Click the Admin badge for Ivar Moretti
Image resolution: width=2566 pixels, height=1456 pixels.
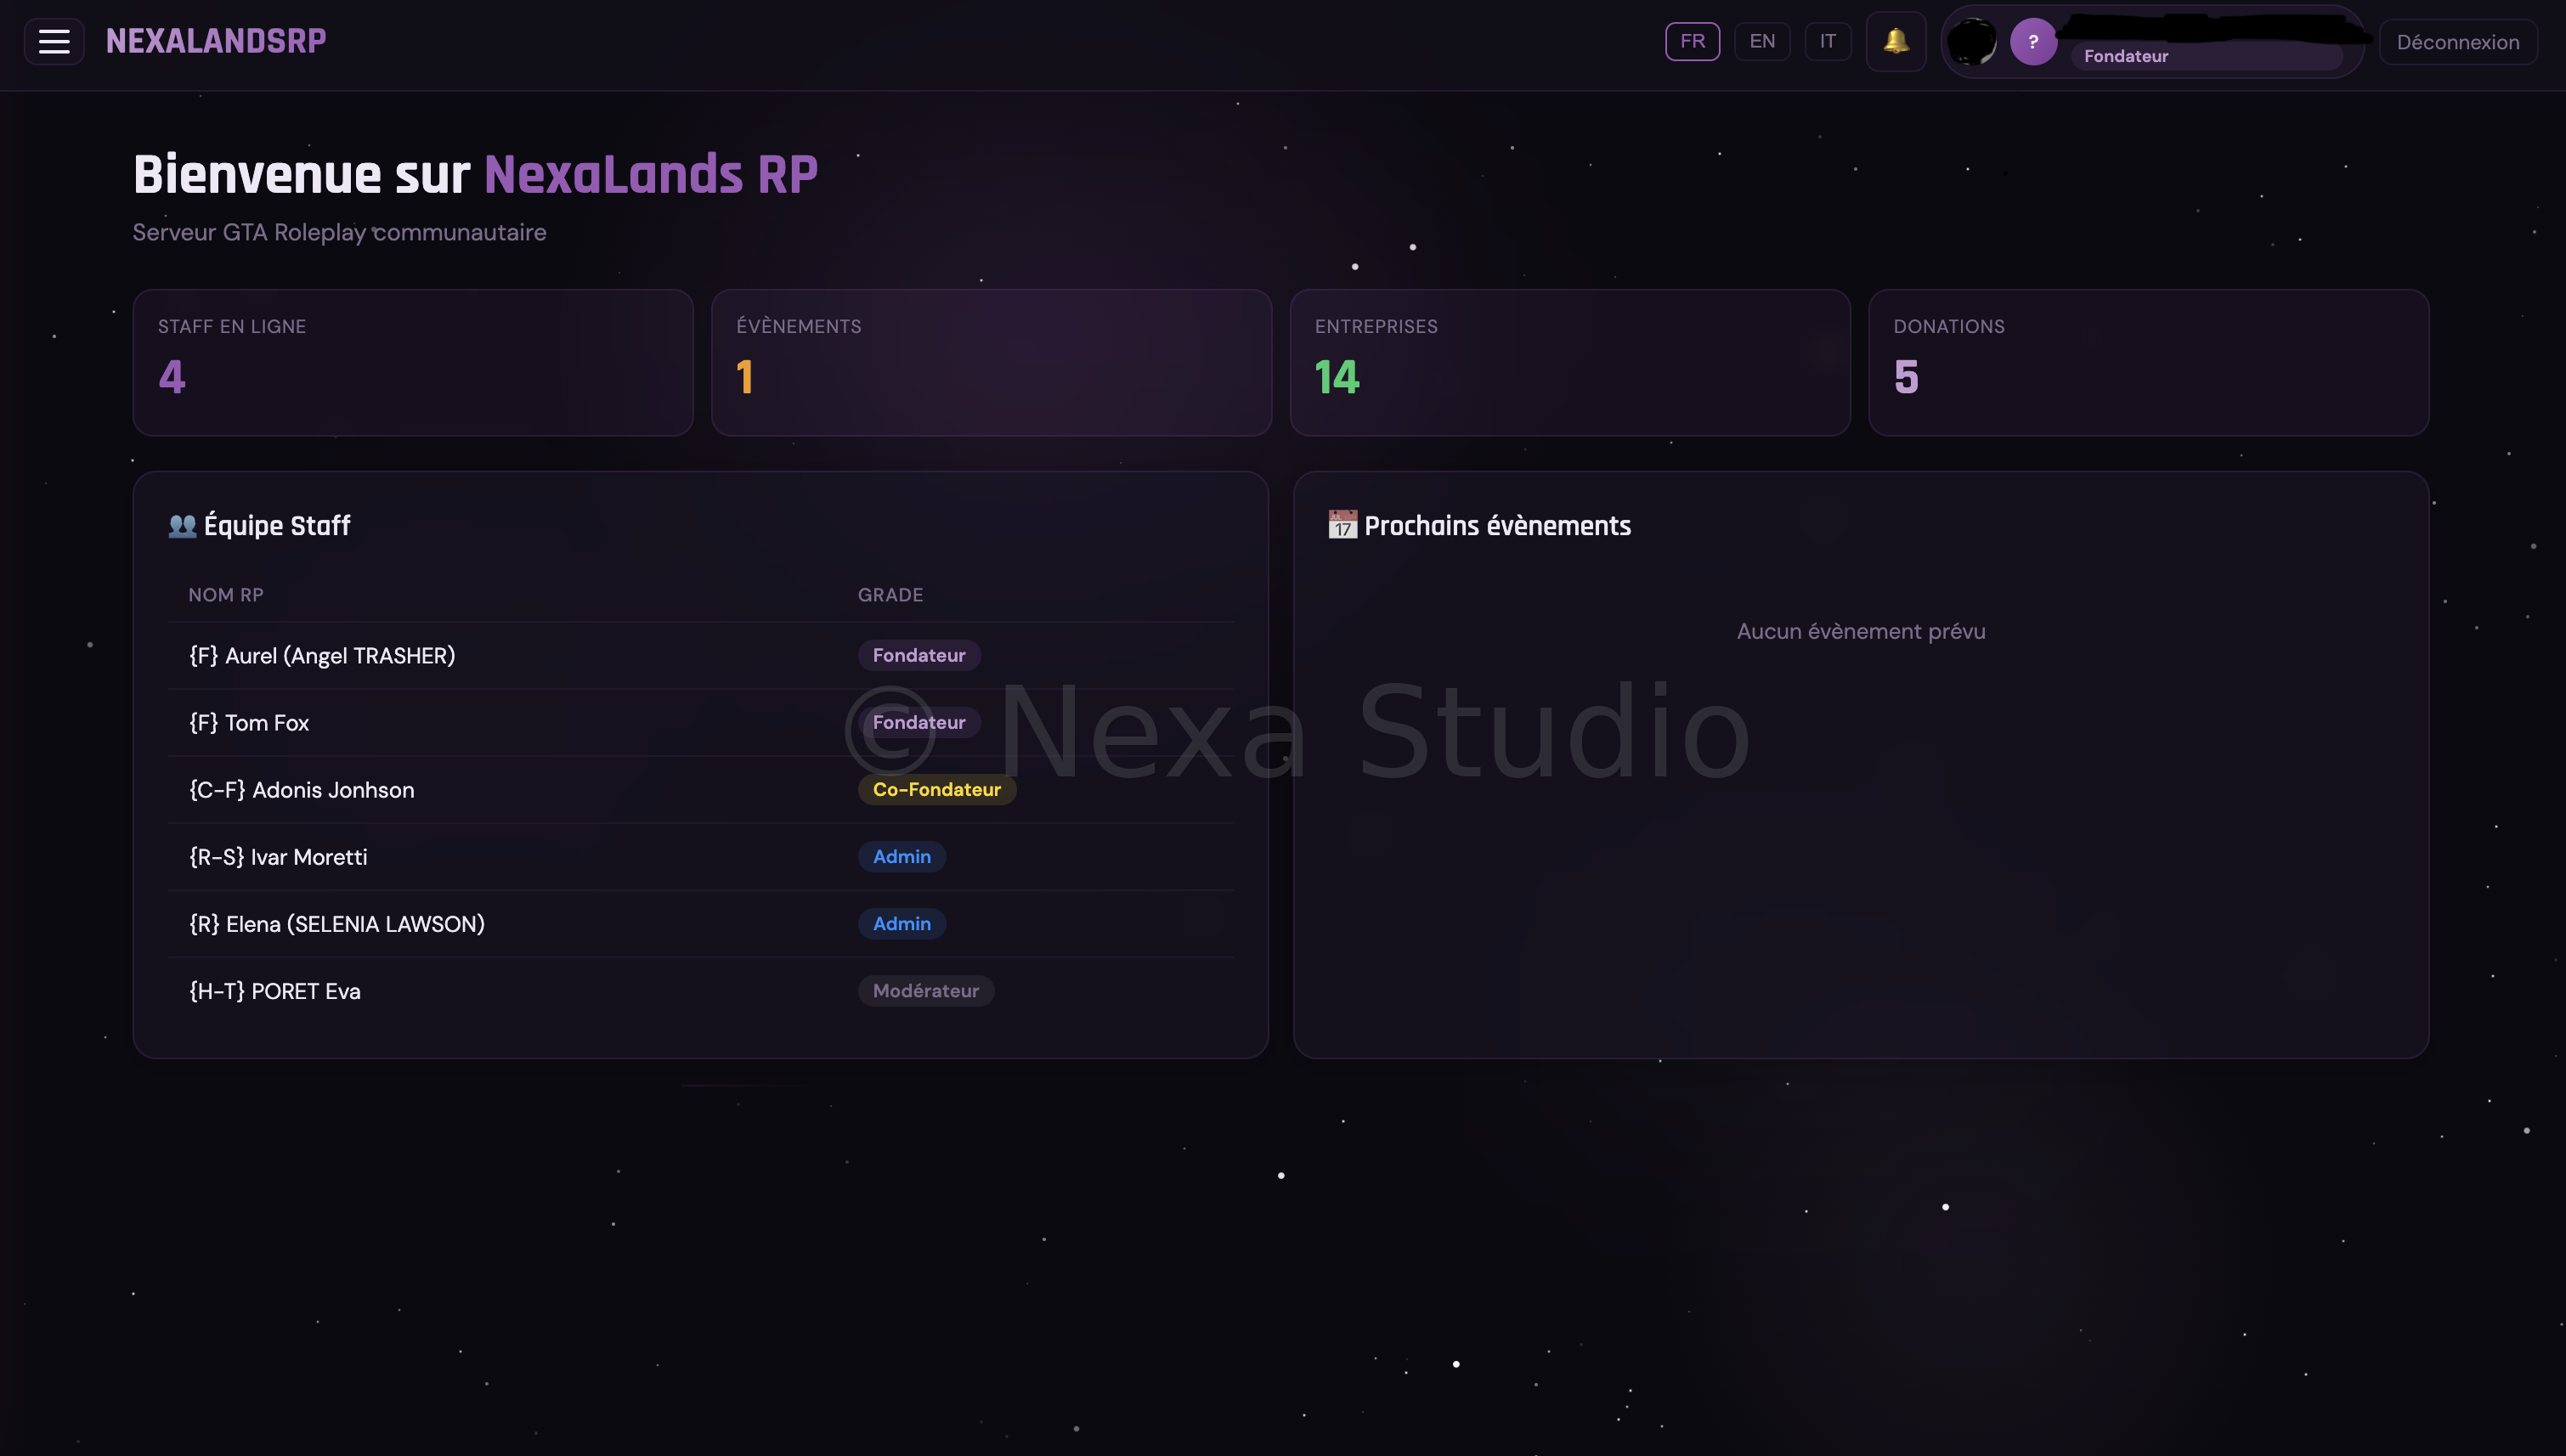point(902,856)
